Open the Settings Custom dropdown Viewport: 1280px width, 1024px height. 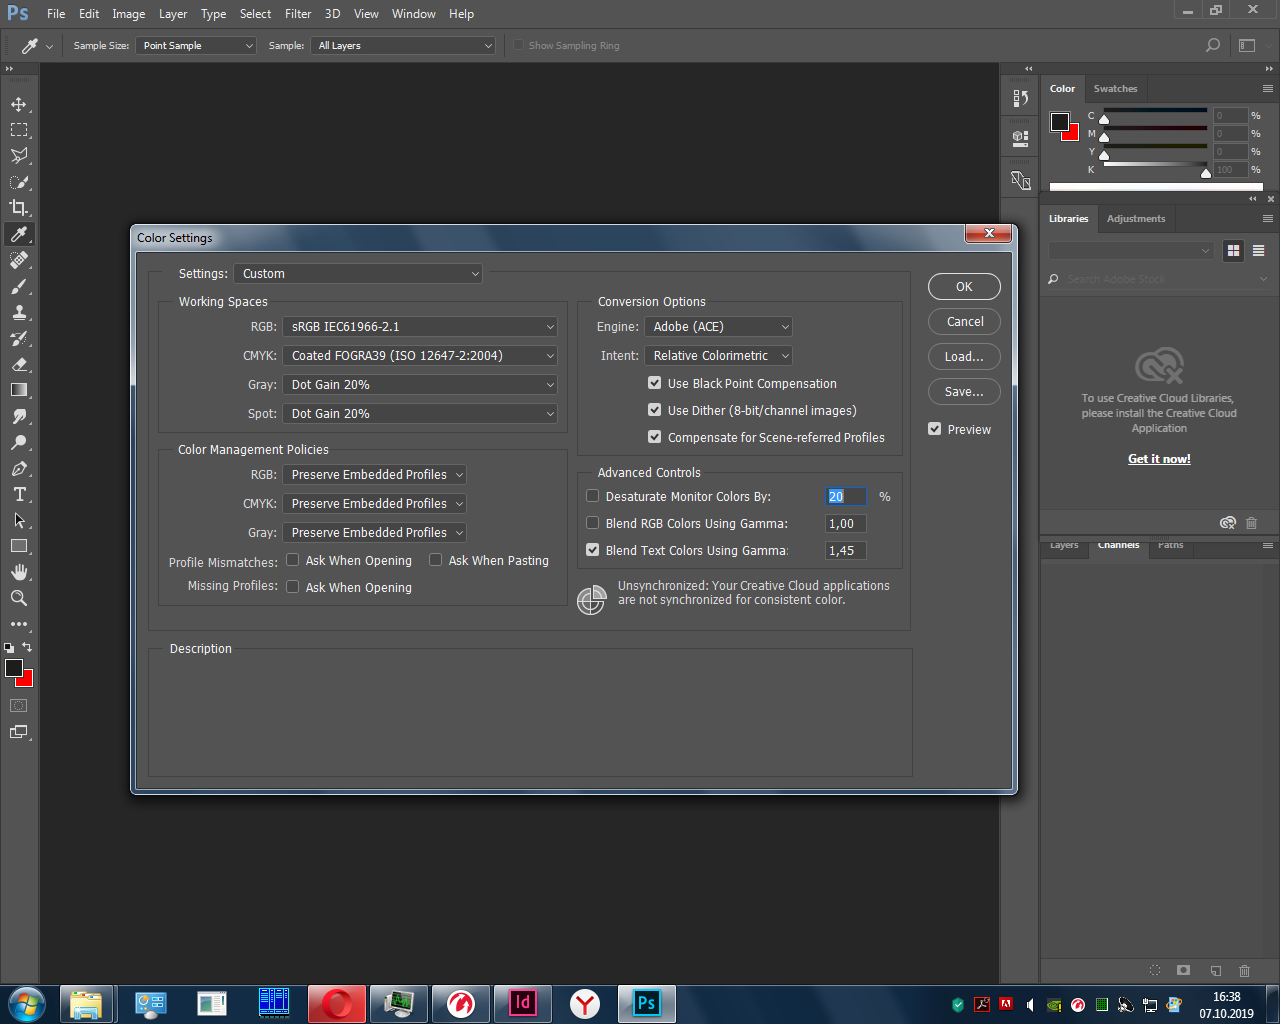pyautogui.click(x=358, y=274)
